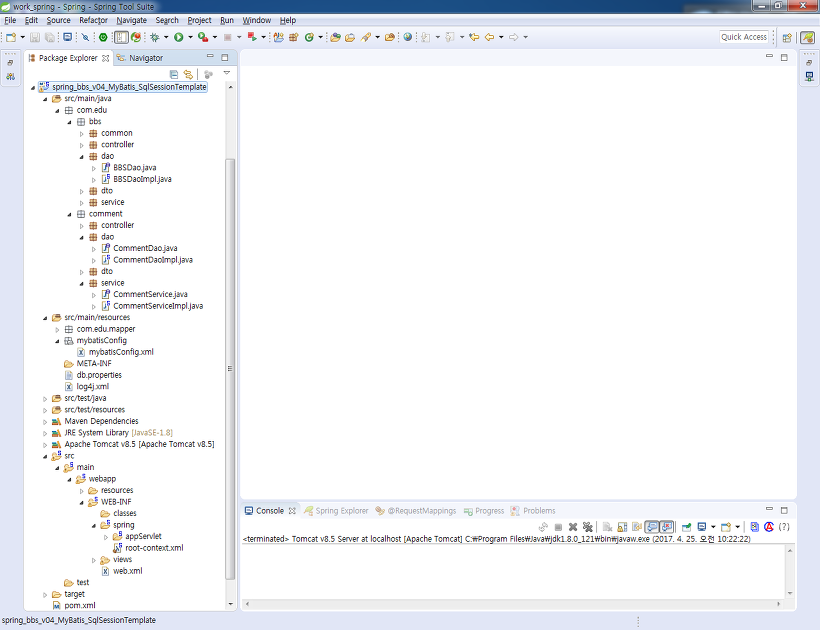Screen dimensions: 820x630
Task: Click the green Run button in toolbar
Action: [x=178, y=37]
